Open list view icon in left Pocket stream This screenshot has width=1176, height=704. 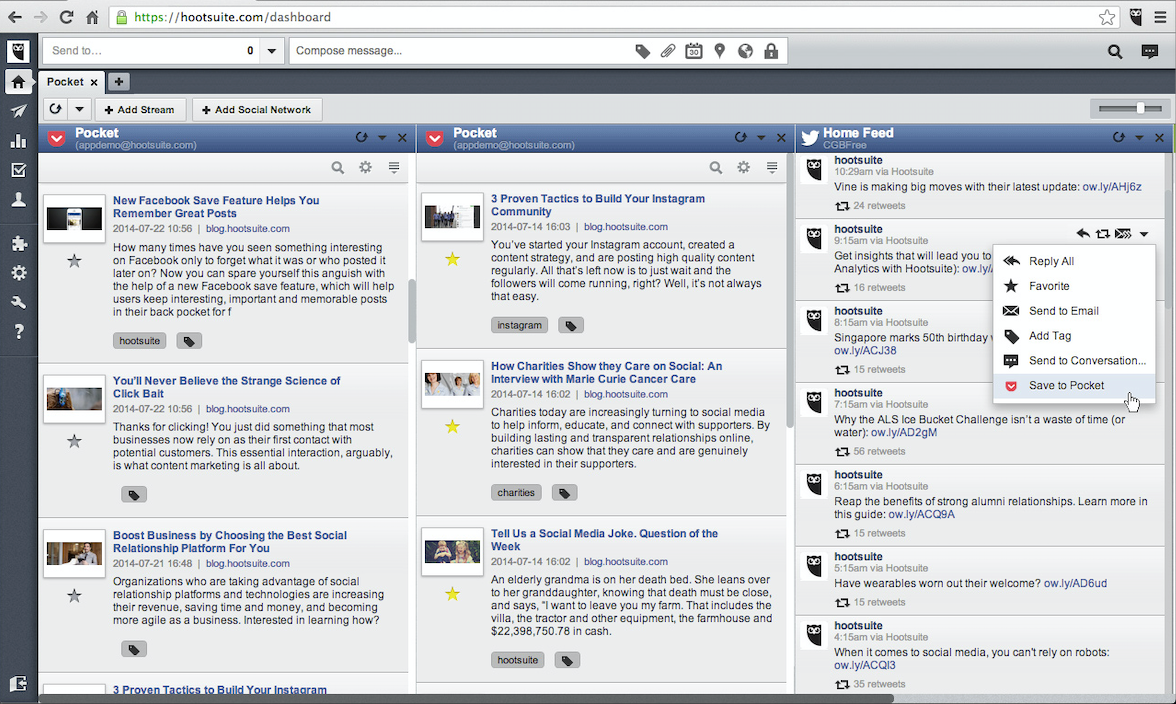(x=394, y=167)
